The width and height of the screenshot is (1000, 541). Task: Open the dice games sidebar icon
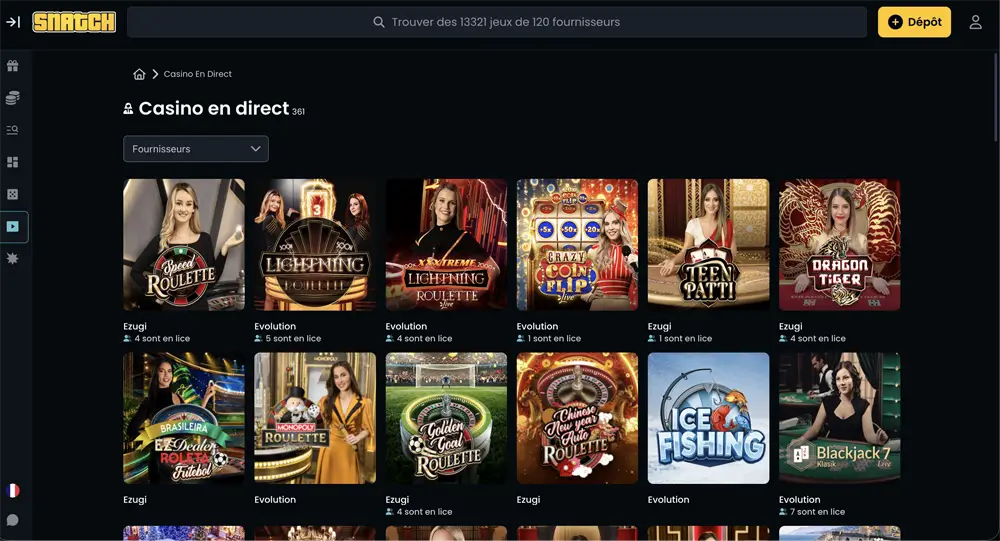13,194
